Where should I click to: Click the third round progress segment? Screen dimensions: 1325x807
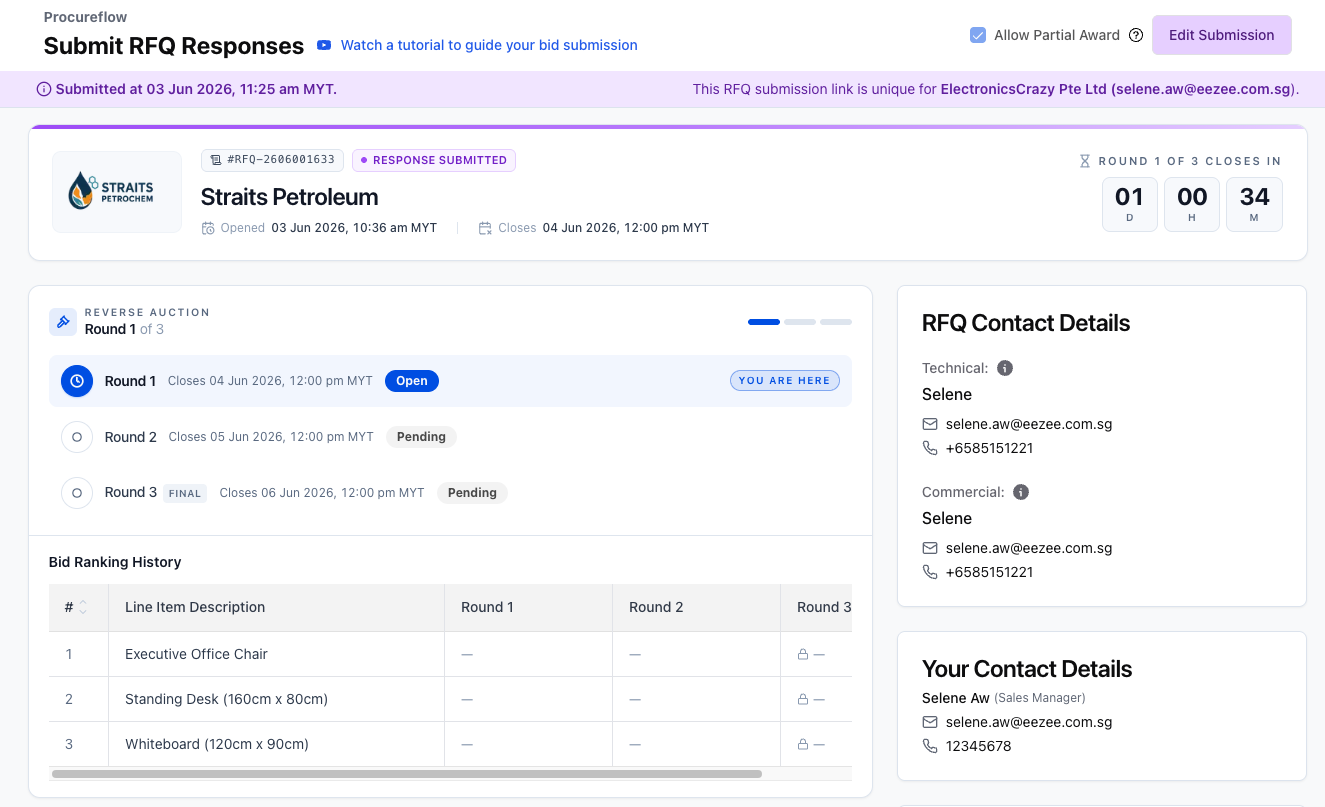pos(836,322)
